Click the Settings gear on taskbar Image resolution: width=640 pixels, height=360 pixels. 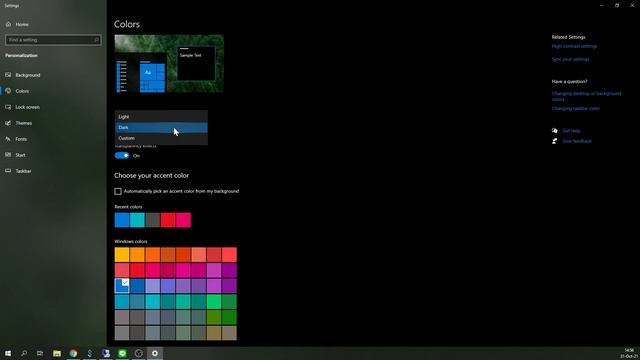point(155,353)
